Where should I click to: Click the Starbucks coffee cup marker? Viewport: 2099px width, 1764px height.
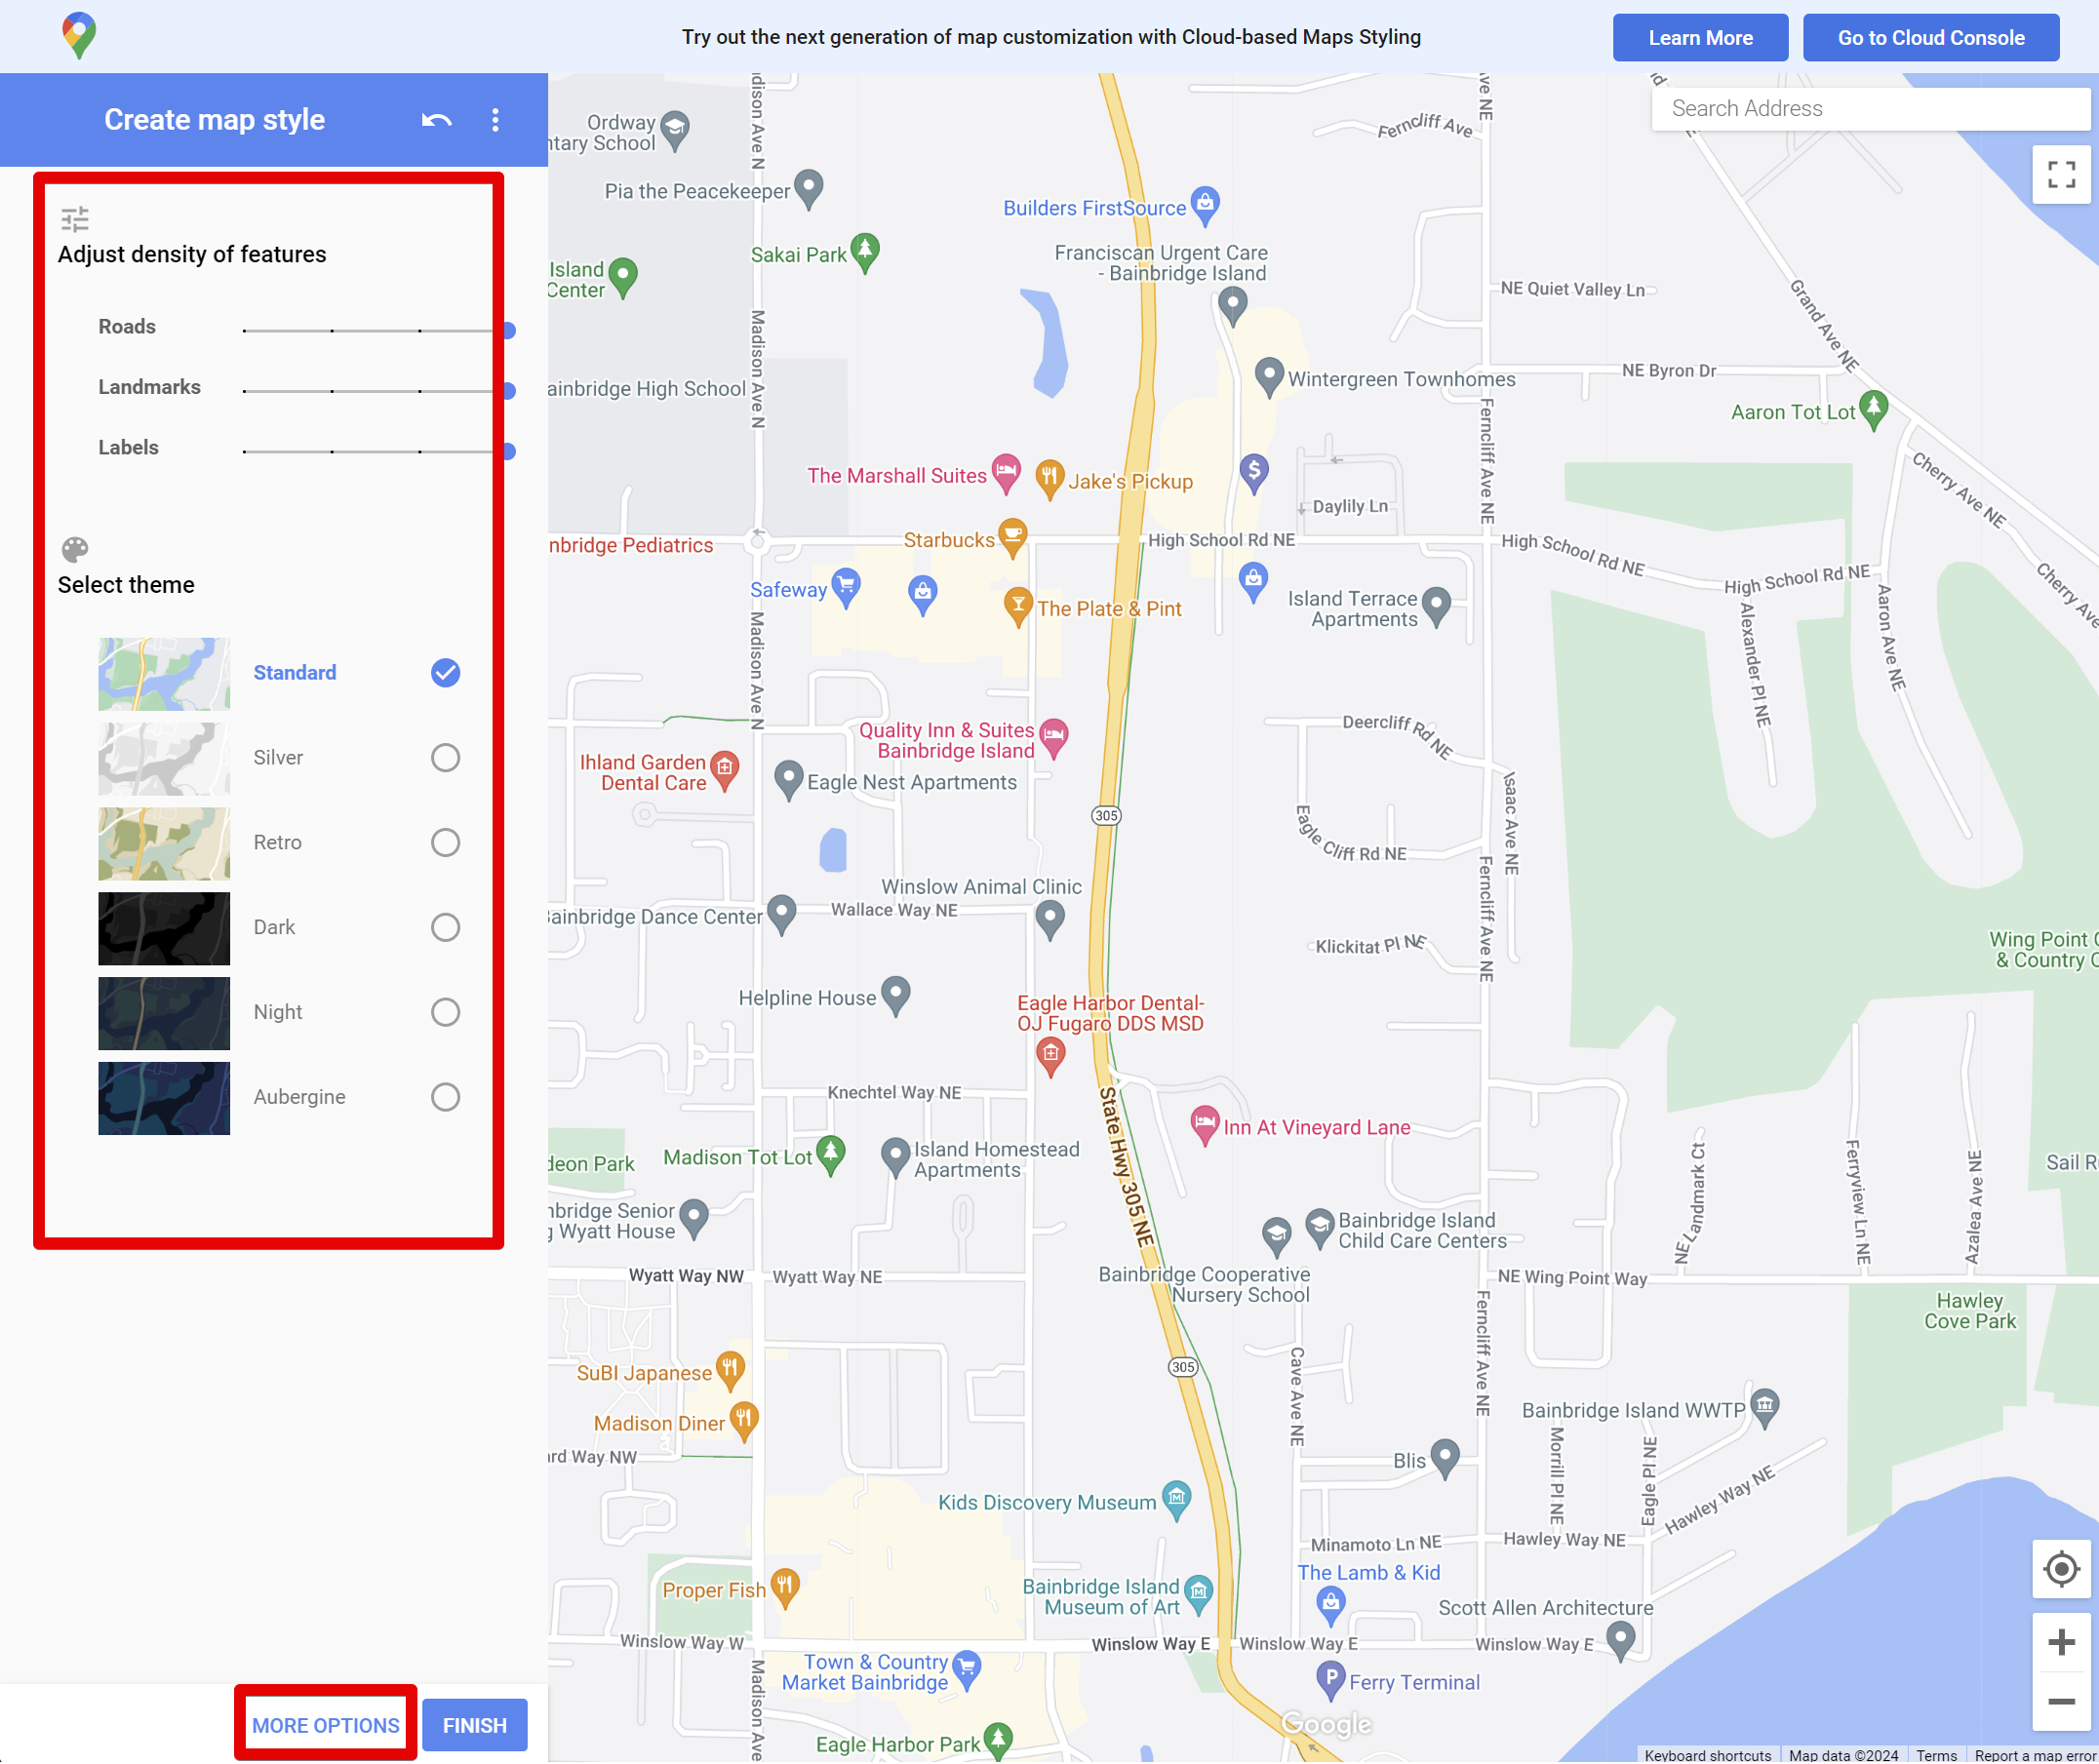(x=1013, y=537)
